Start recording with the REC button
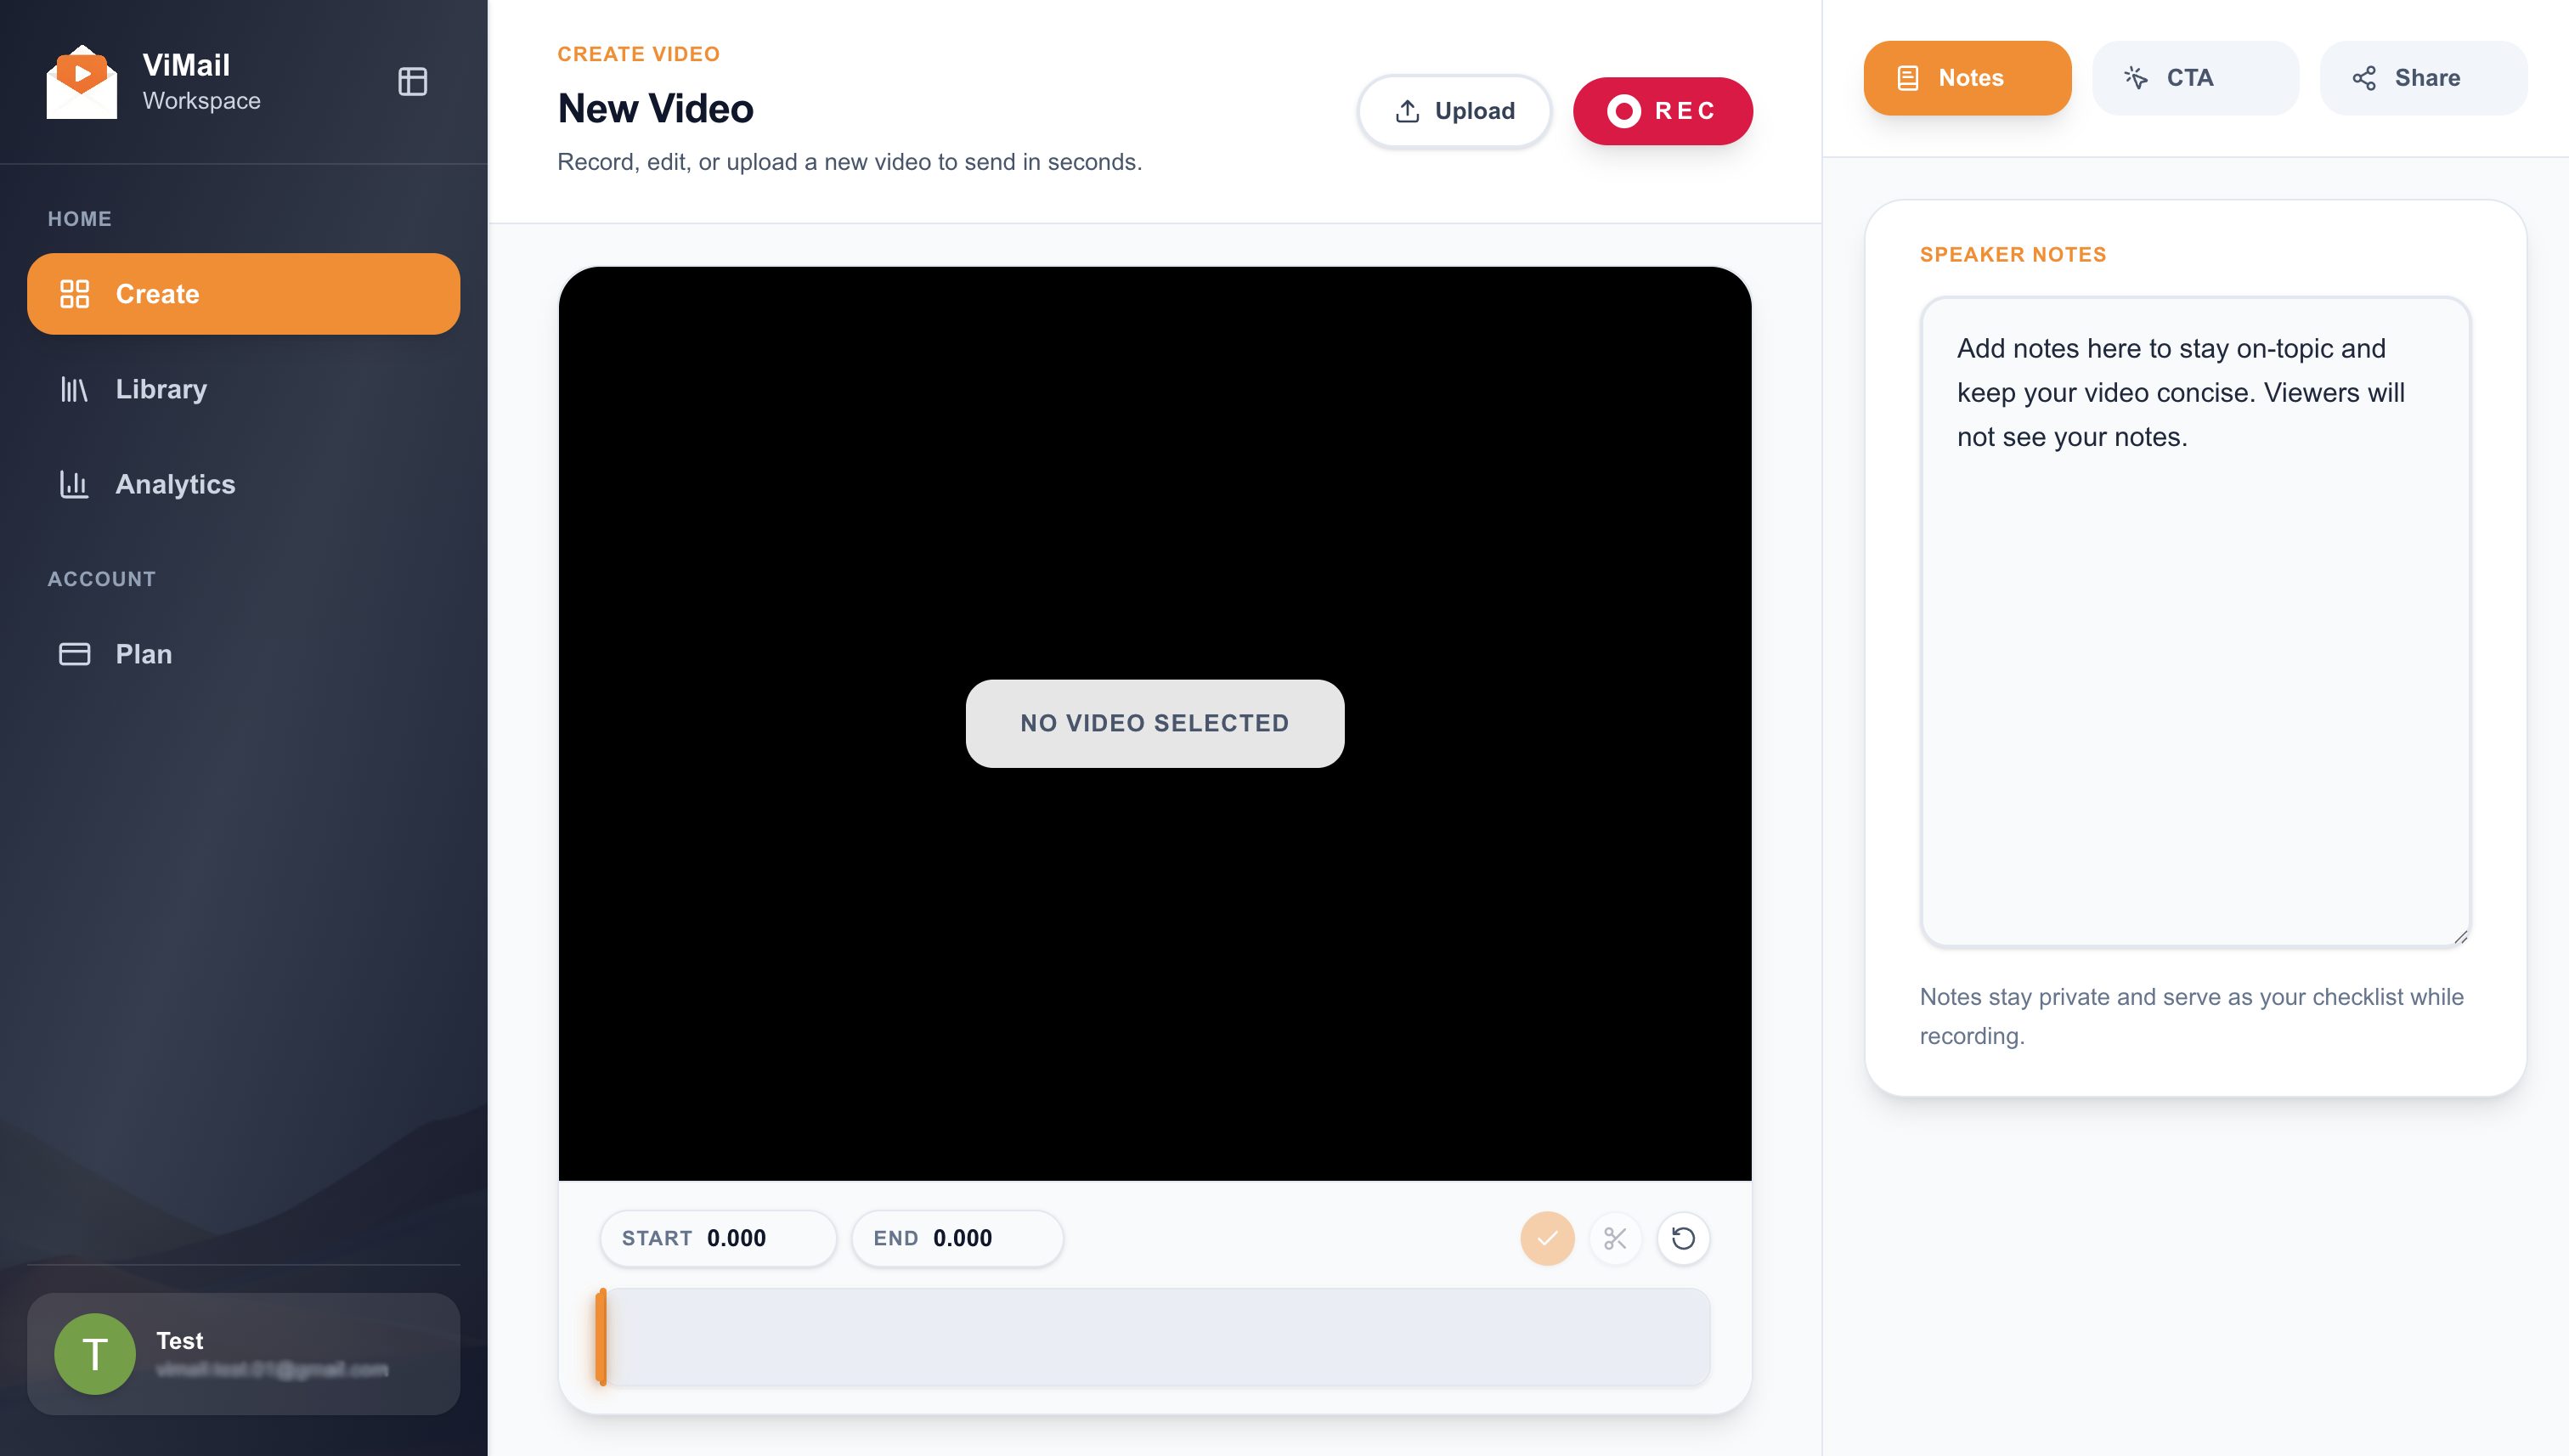This screenshot has height=1456, width=2569. click(x=1662, y=111)
